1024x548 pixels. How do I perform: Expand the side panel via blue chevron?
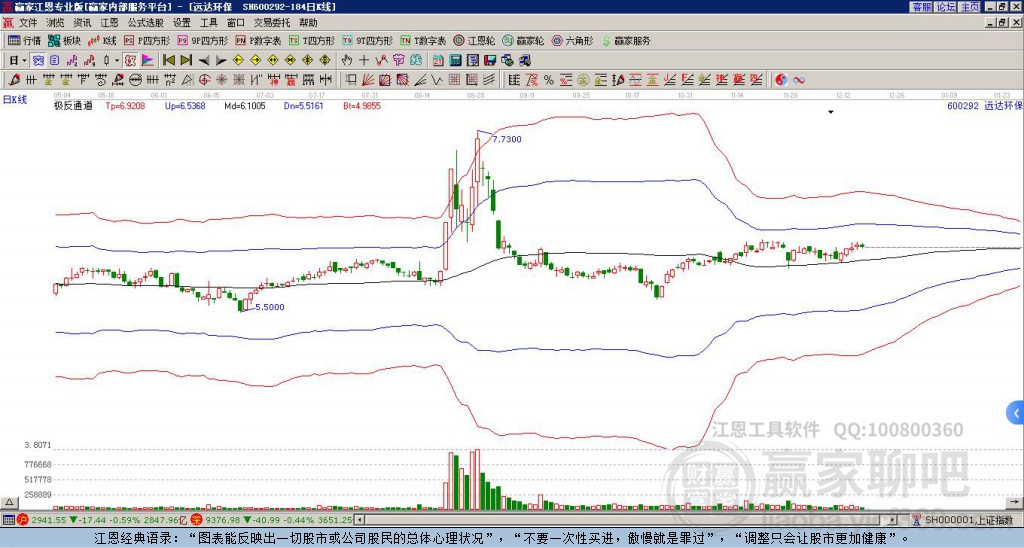1015,413
